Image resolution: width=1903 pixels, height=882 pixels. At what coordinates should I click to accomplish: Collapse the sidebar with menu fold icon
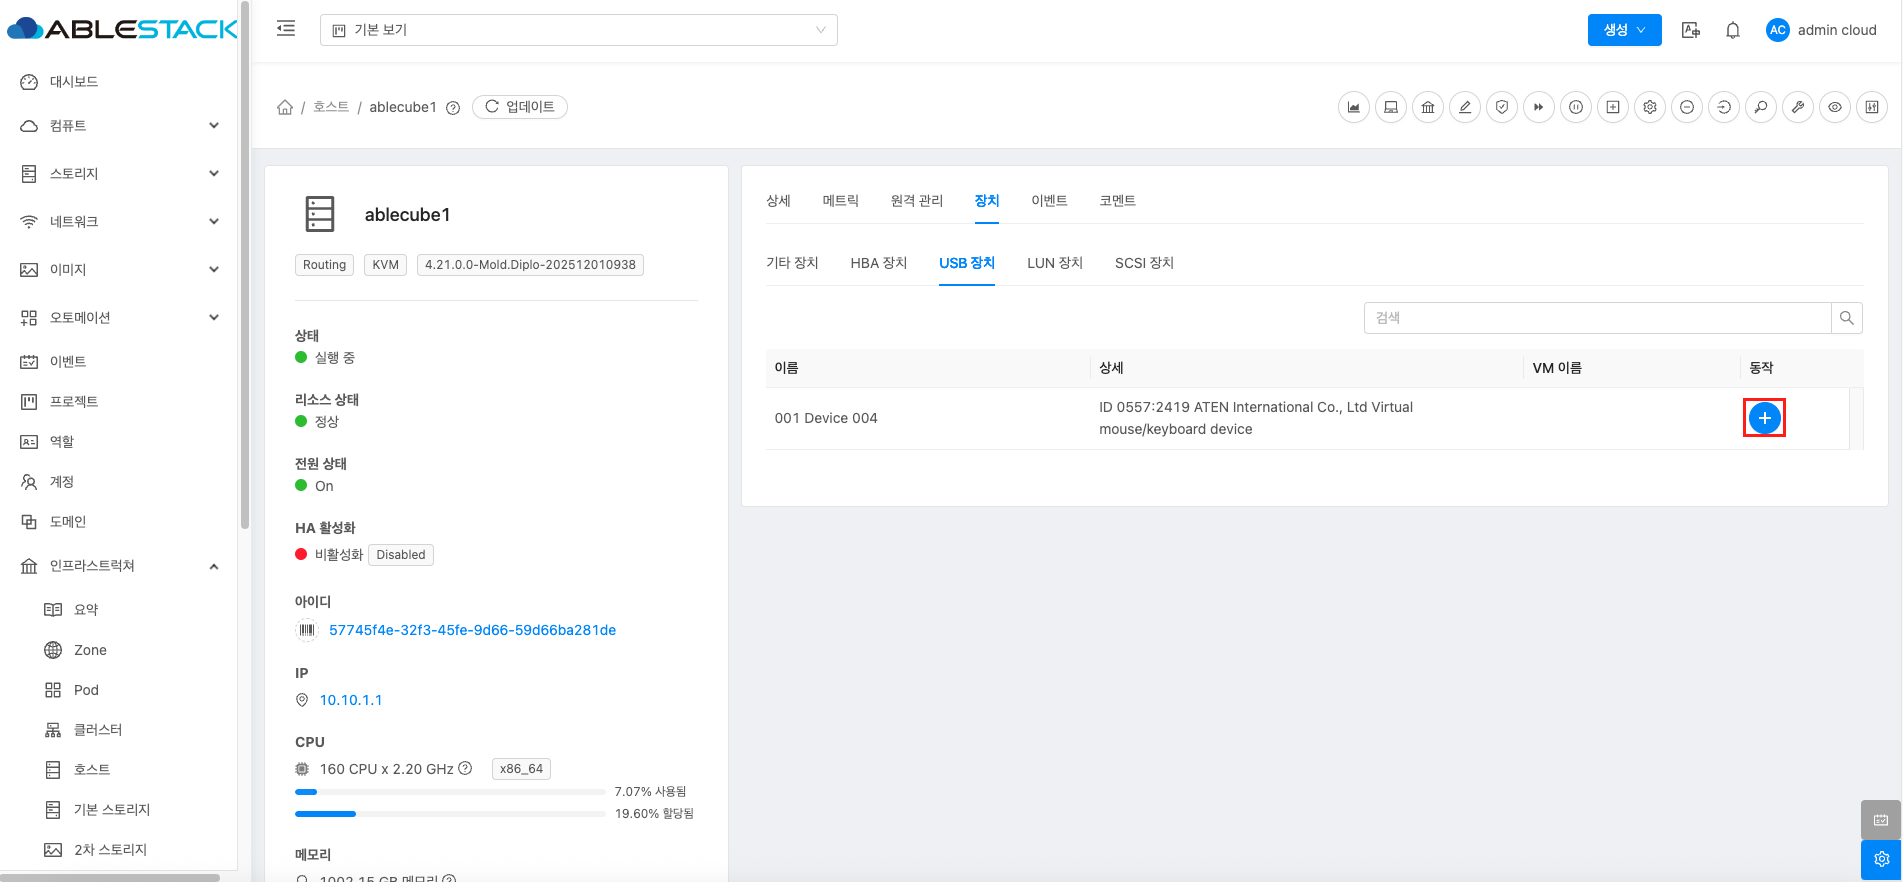[286, 29]
